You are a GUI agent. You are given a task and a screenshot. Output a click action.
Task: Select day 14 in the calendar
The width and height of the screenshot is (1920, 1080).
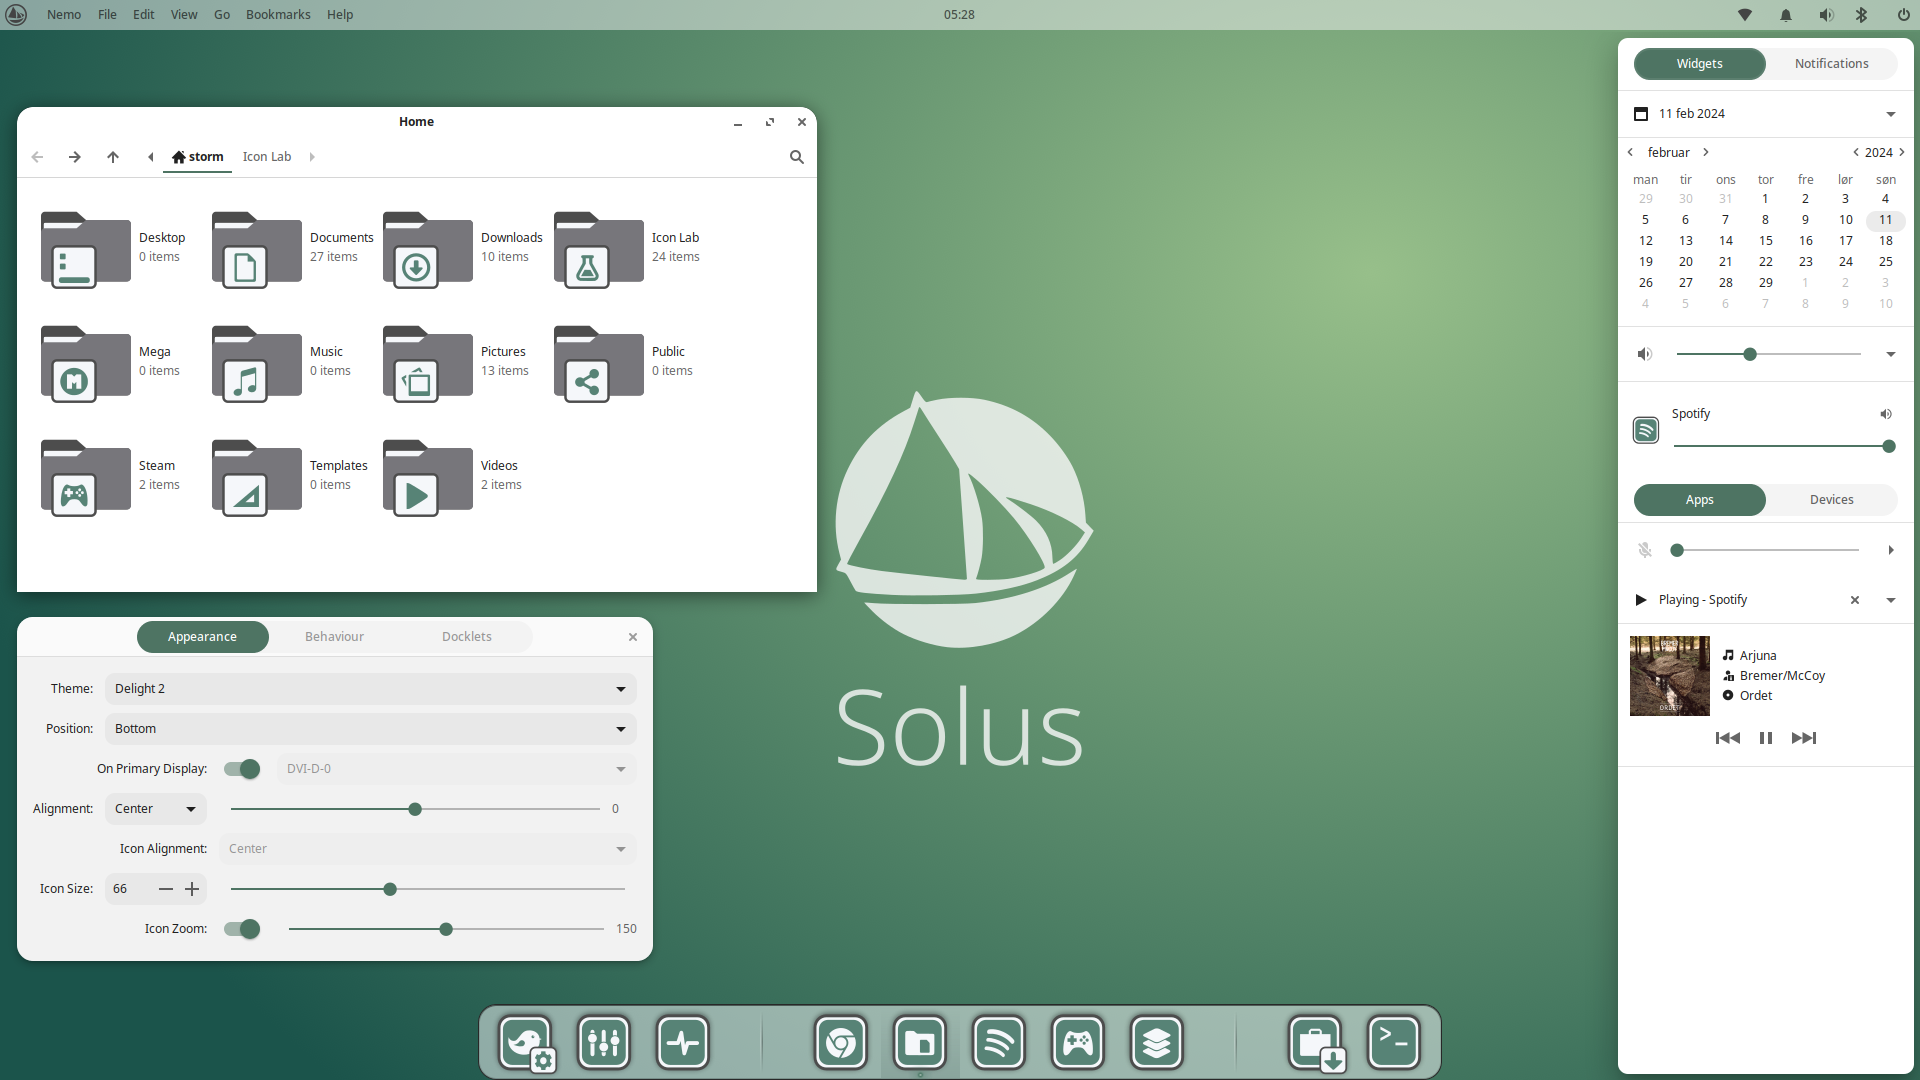(x=1726, y=240)
